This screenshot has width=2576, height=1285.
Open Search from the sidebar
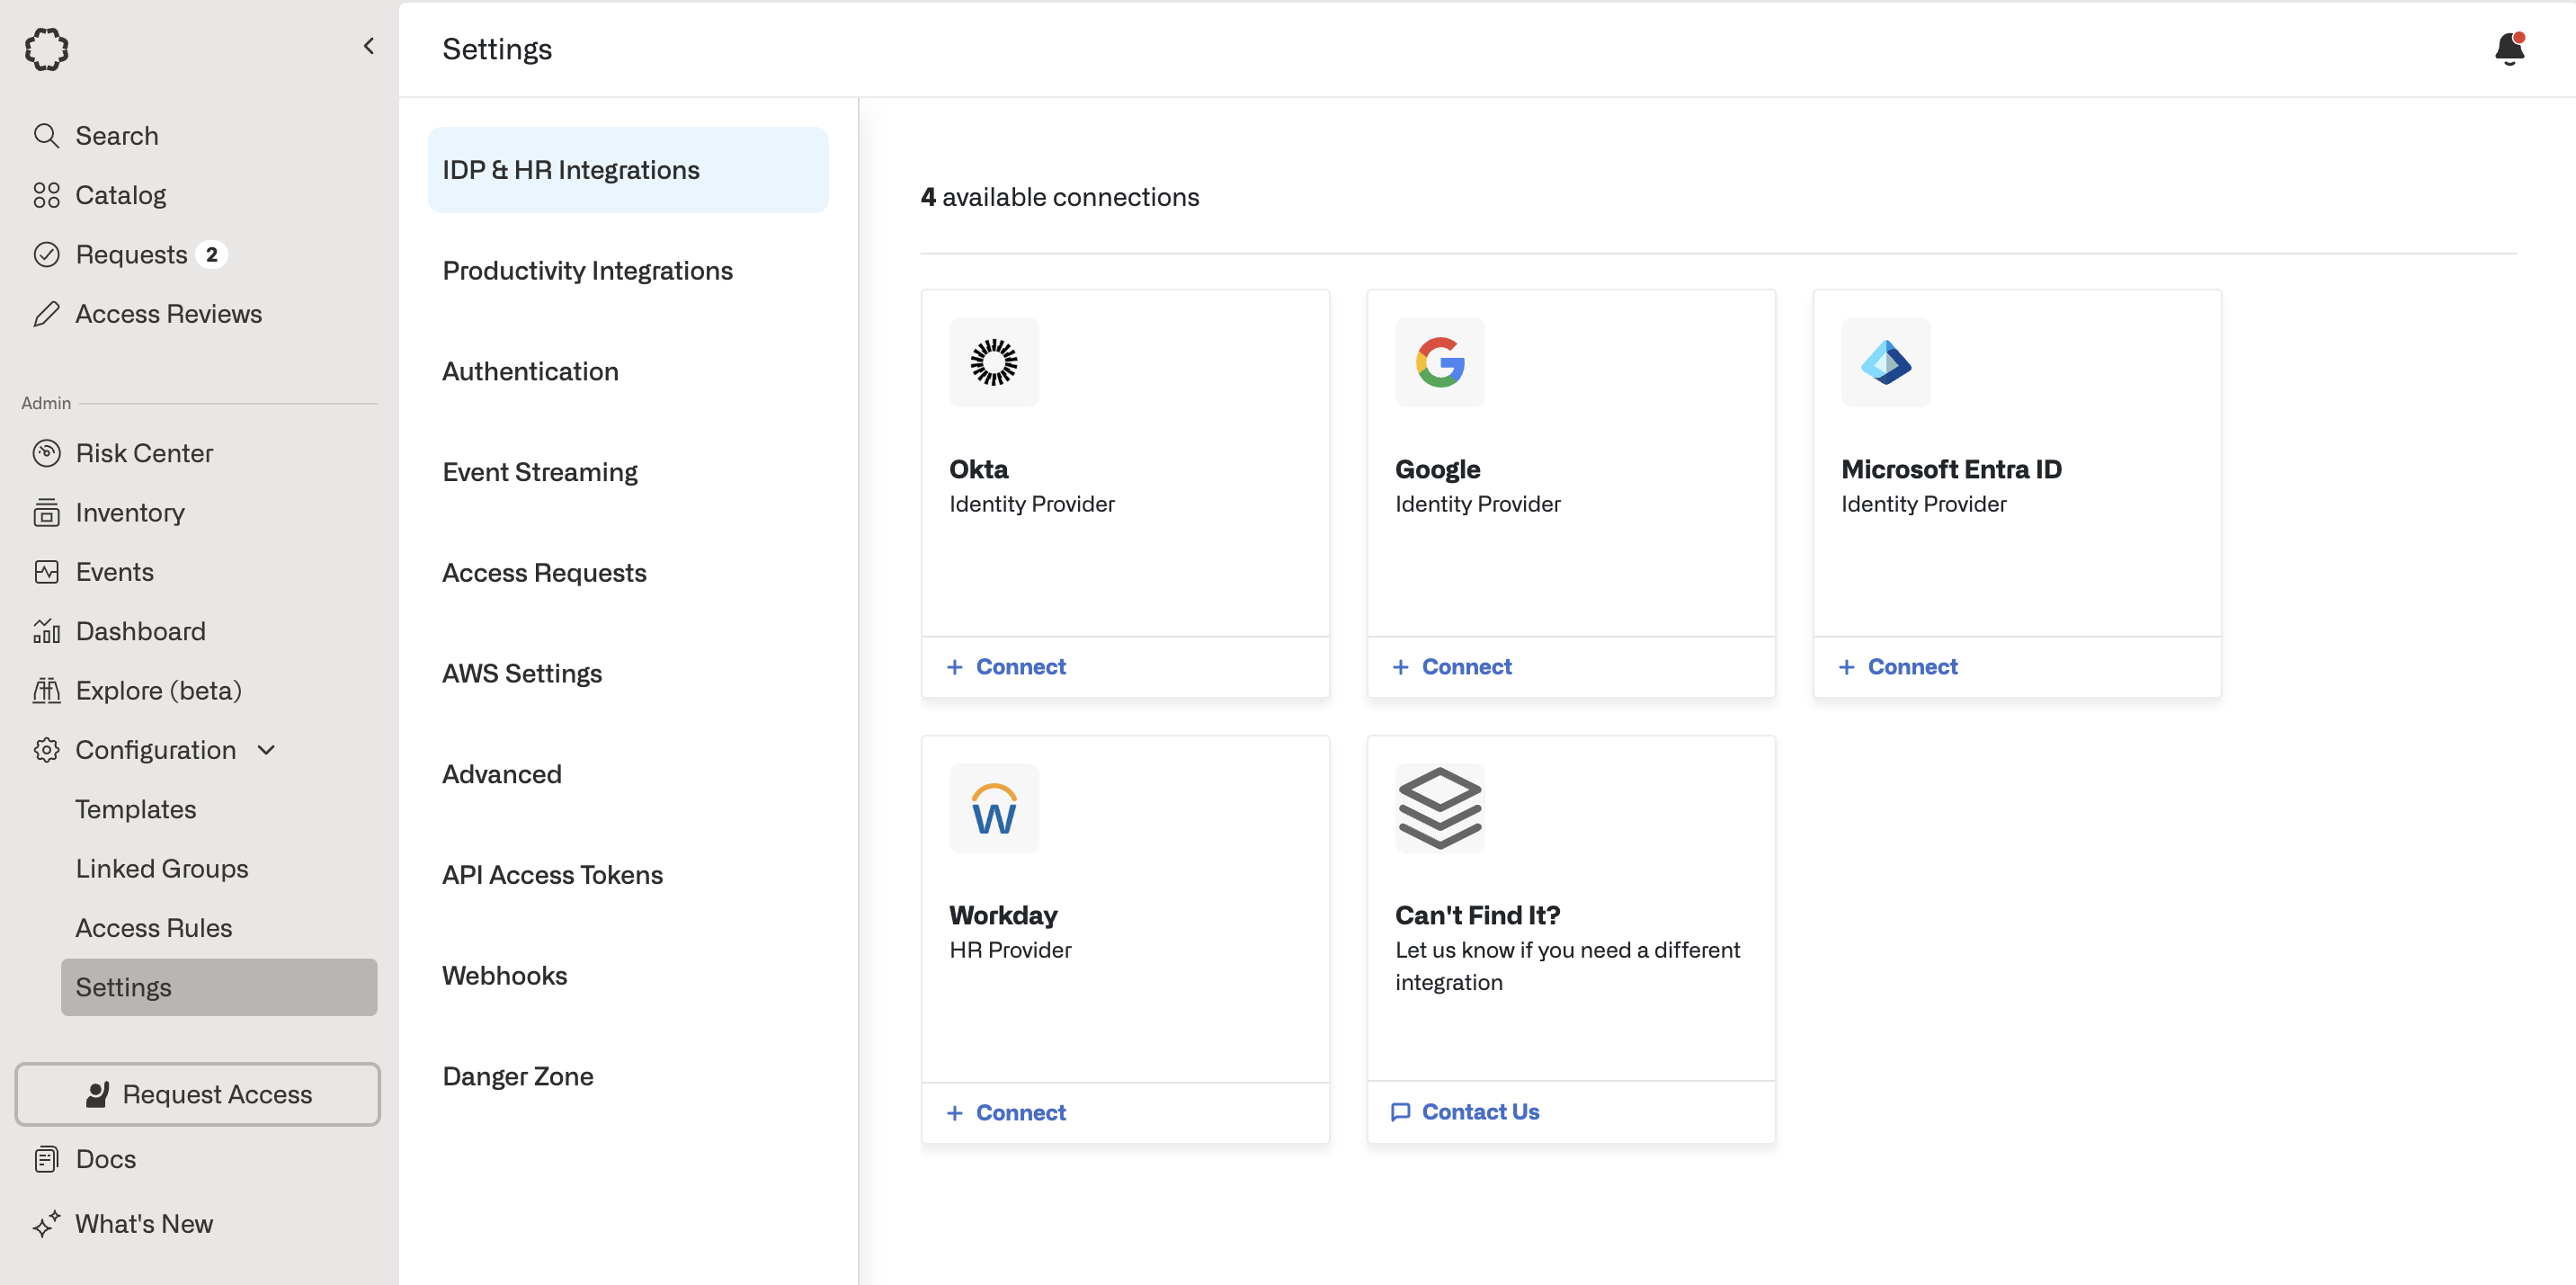116,135
